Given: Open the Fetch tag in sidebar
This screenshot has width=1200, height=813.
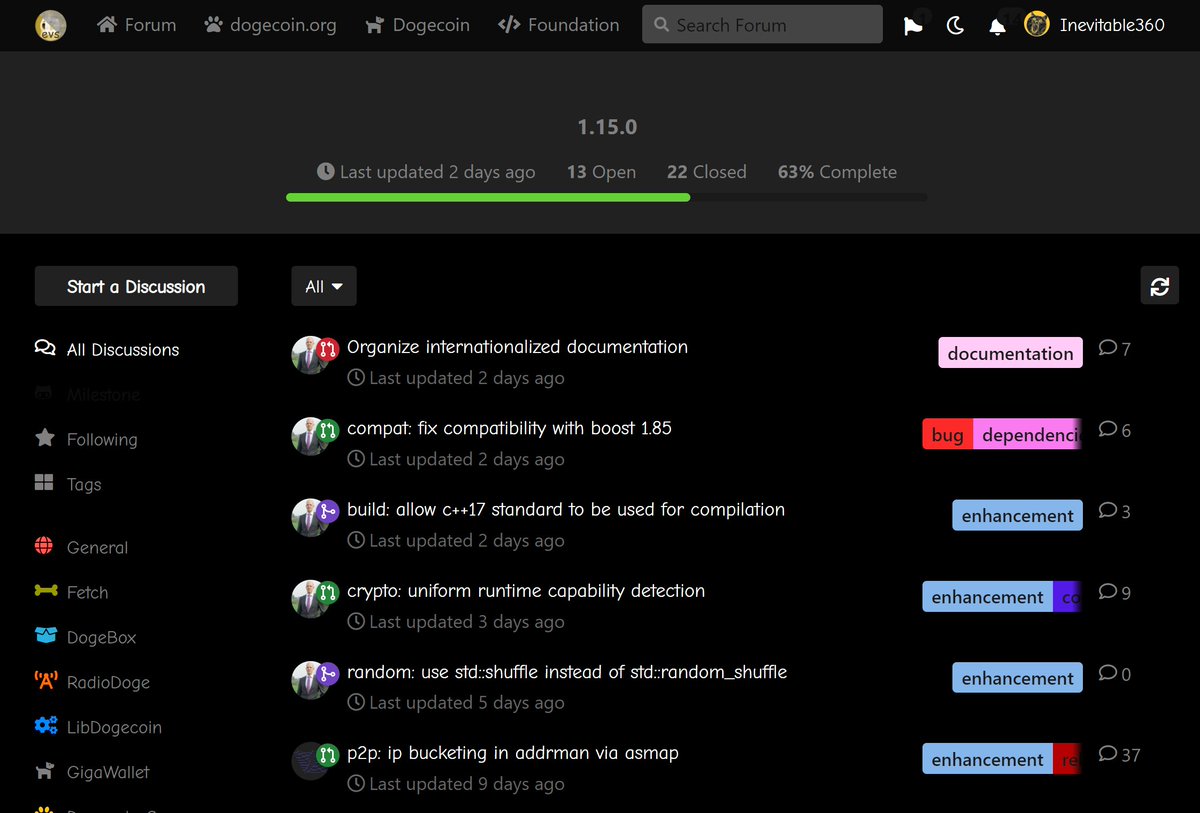Looking at the screenshot, I should [x=87, y=592].
